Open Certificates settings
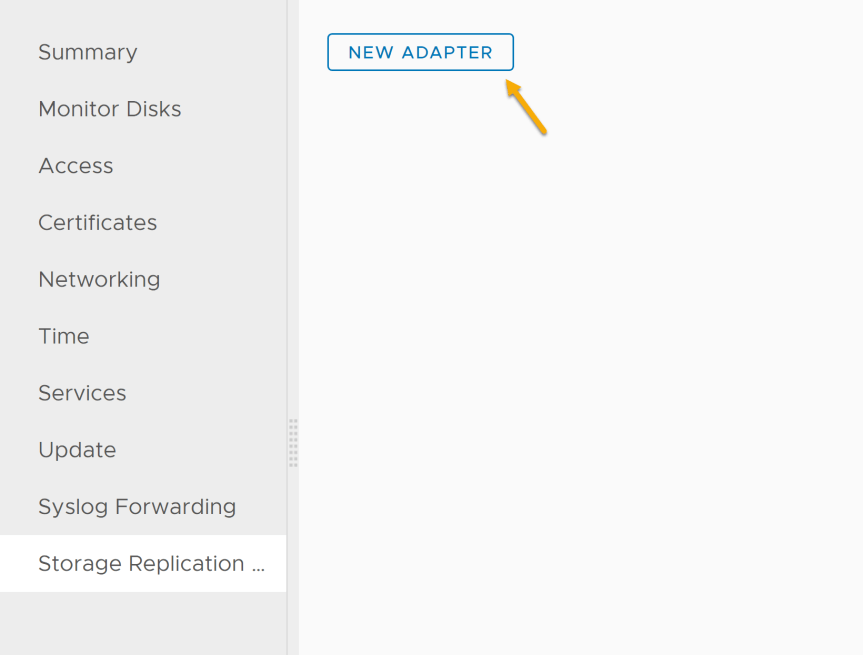Viewport: 863px width, 655px height. [x=97, y=222]
